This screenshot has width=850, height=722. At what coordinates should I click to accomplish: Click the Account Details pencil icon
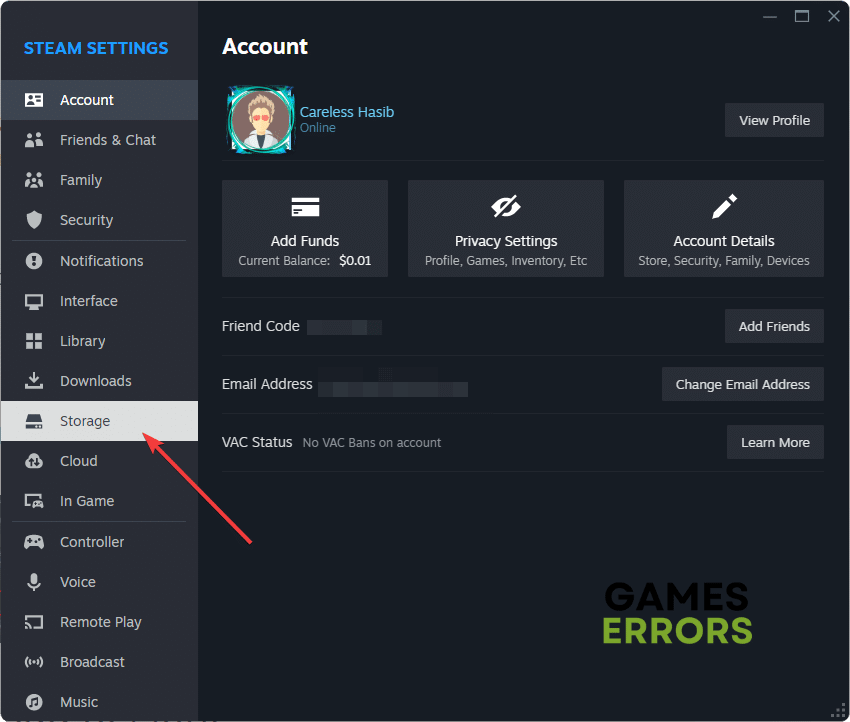tap(724, 207)
